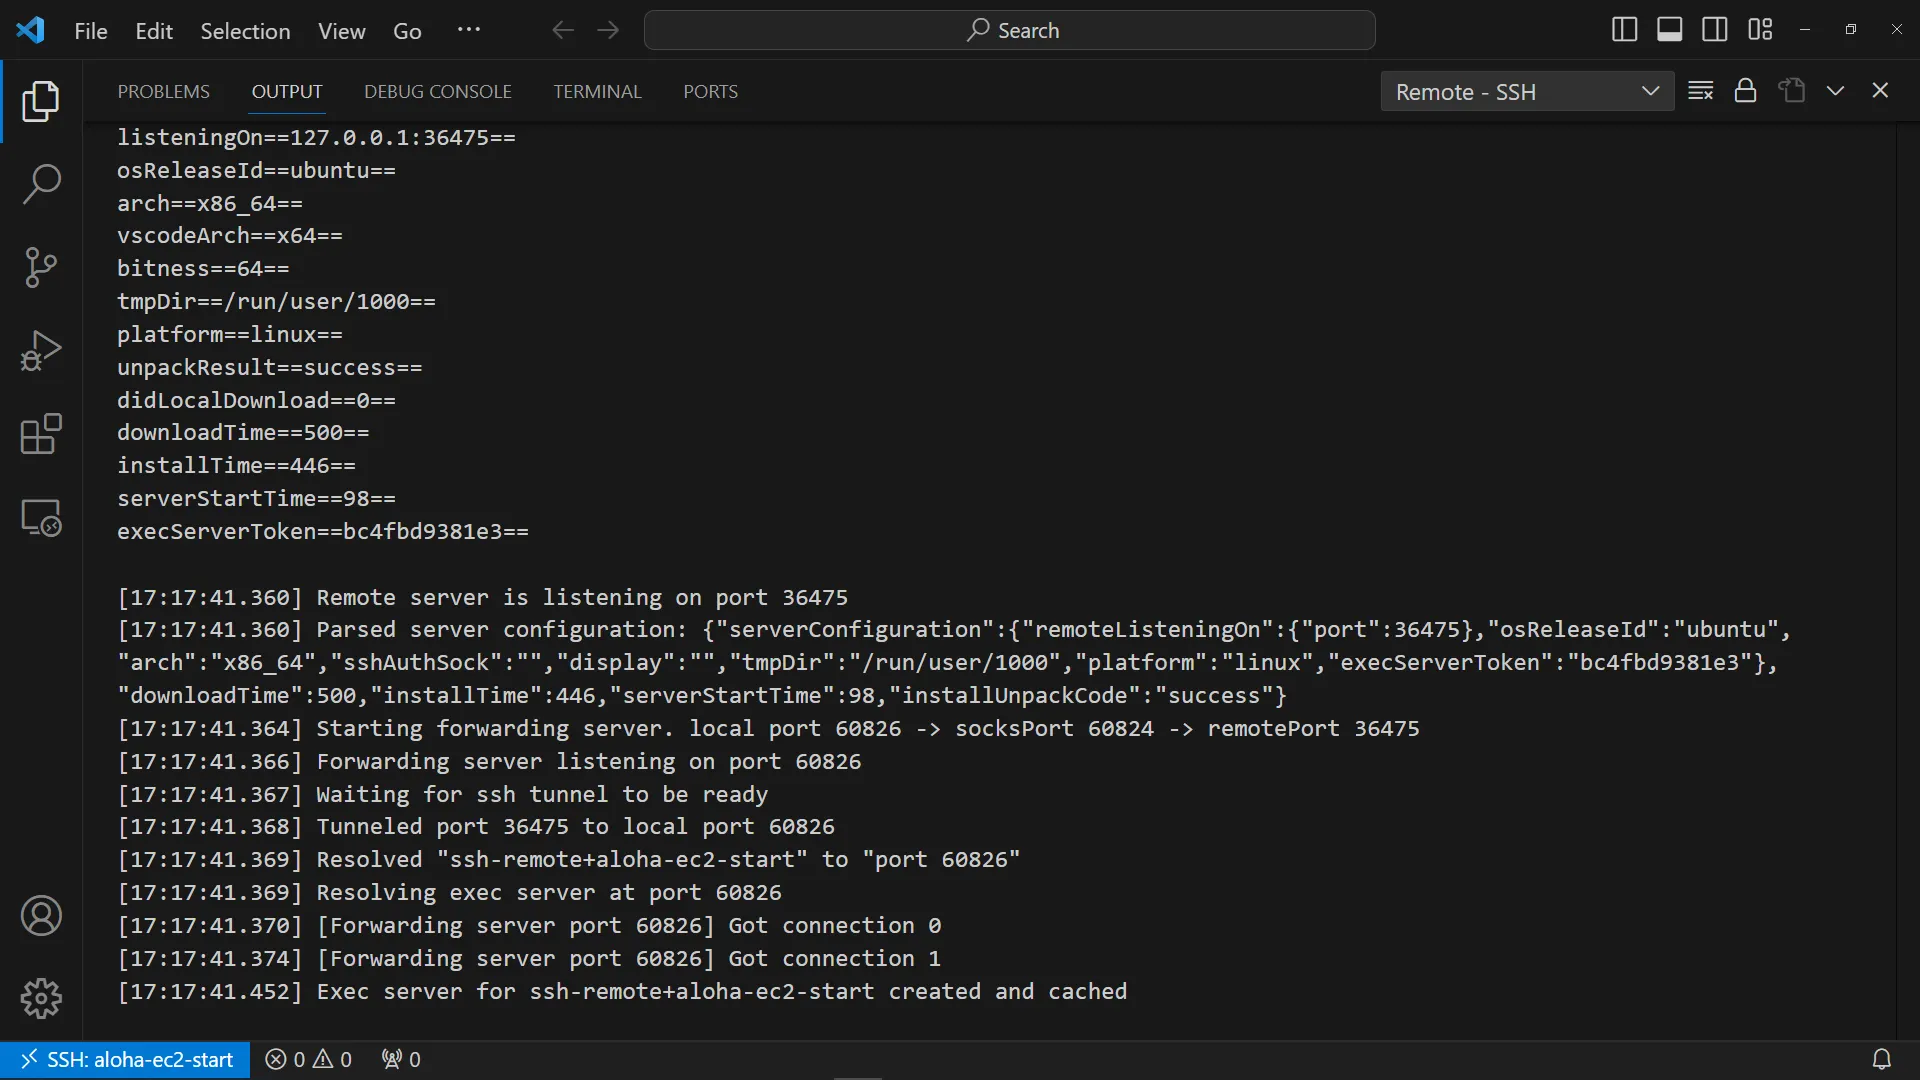Image resolution: width=1920 pixels, height=1080 pixels.
Task: Click errors and warnings status item
Action: pos(308,1059)
